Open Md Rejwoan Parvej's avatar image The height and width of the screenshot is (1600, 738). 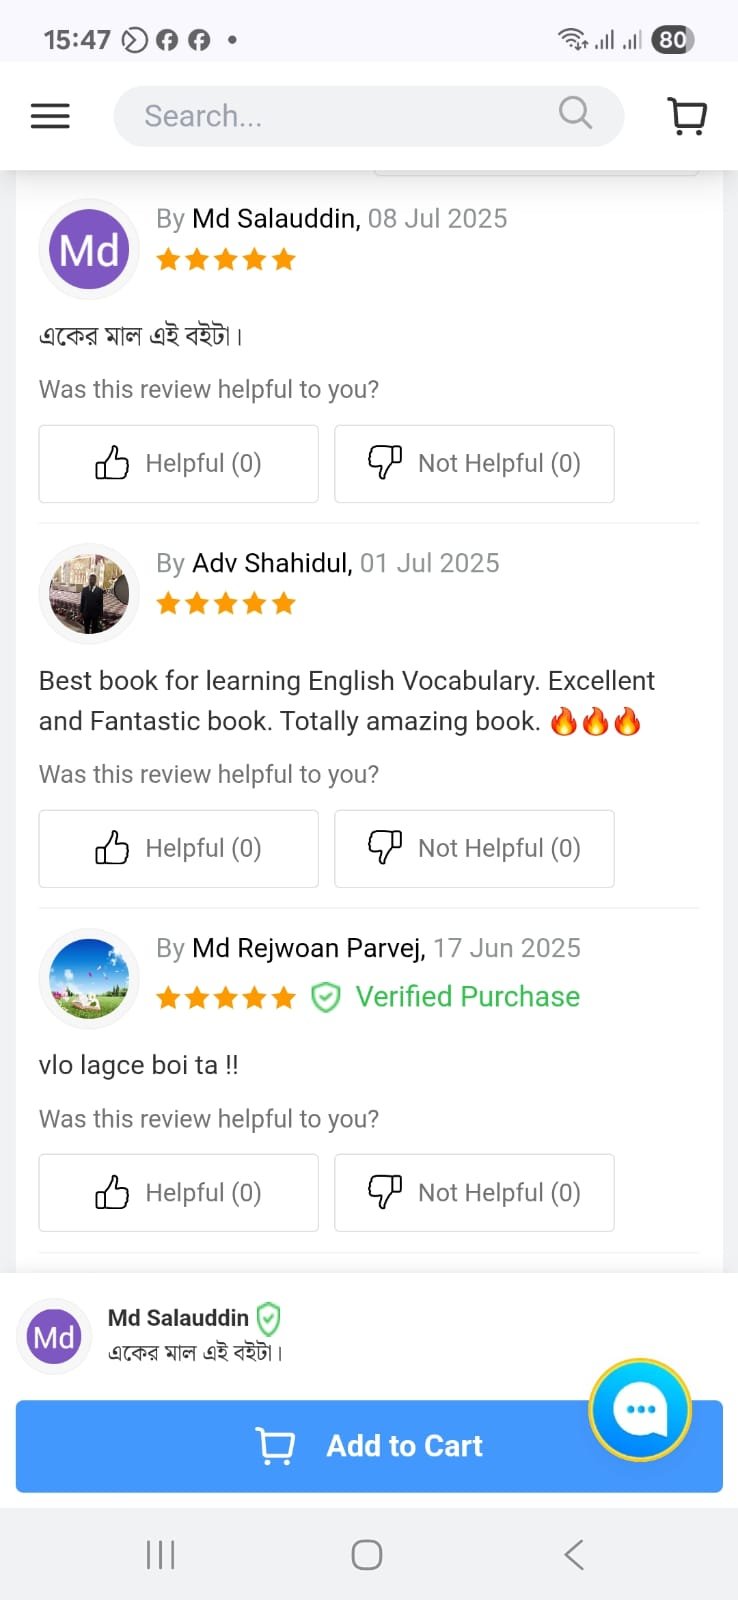coord(89,979)
